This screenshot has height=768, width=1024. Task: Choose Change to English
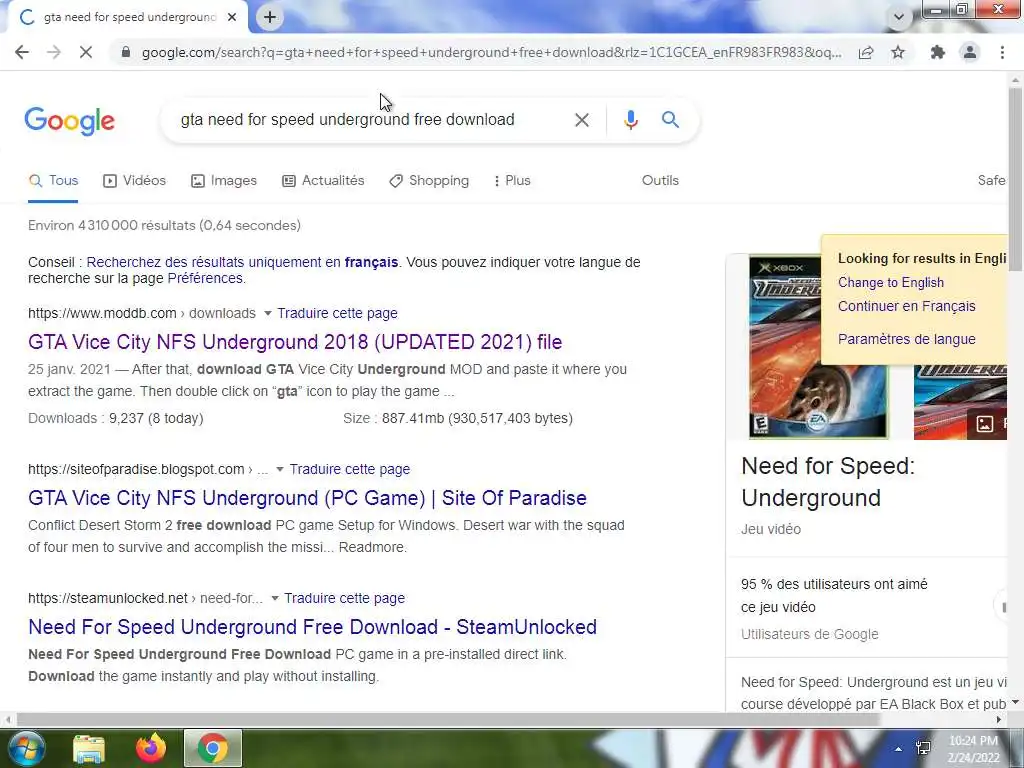[x=891, y=283]
